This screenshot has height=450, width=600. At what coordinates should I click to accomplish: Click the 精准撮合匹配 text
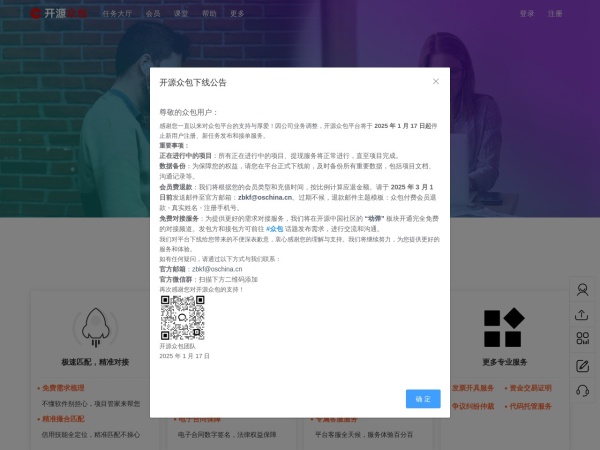pyautogui.click(x=63, y=419)
